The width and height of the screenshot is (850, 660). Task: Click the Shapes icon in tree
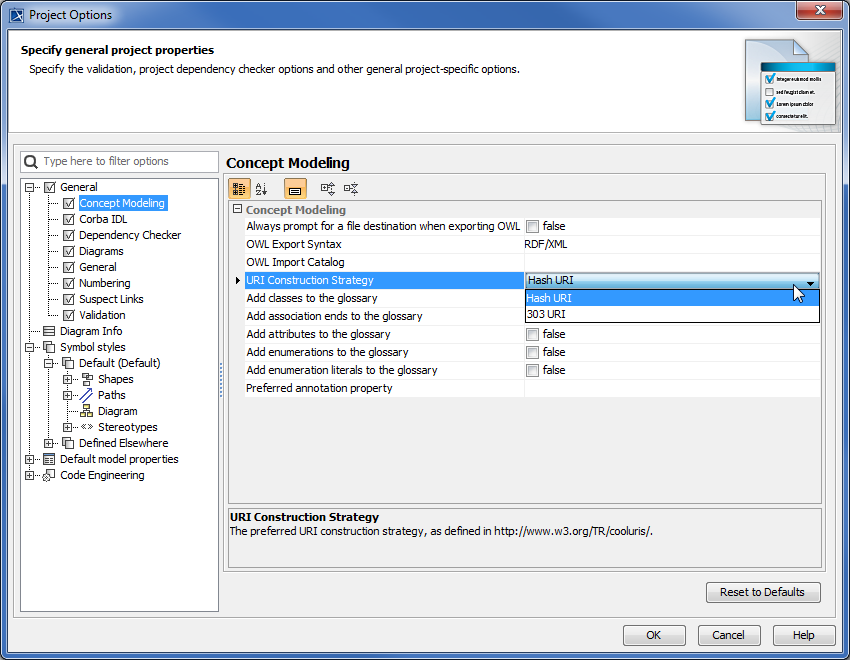87,379
